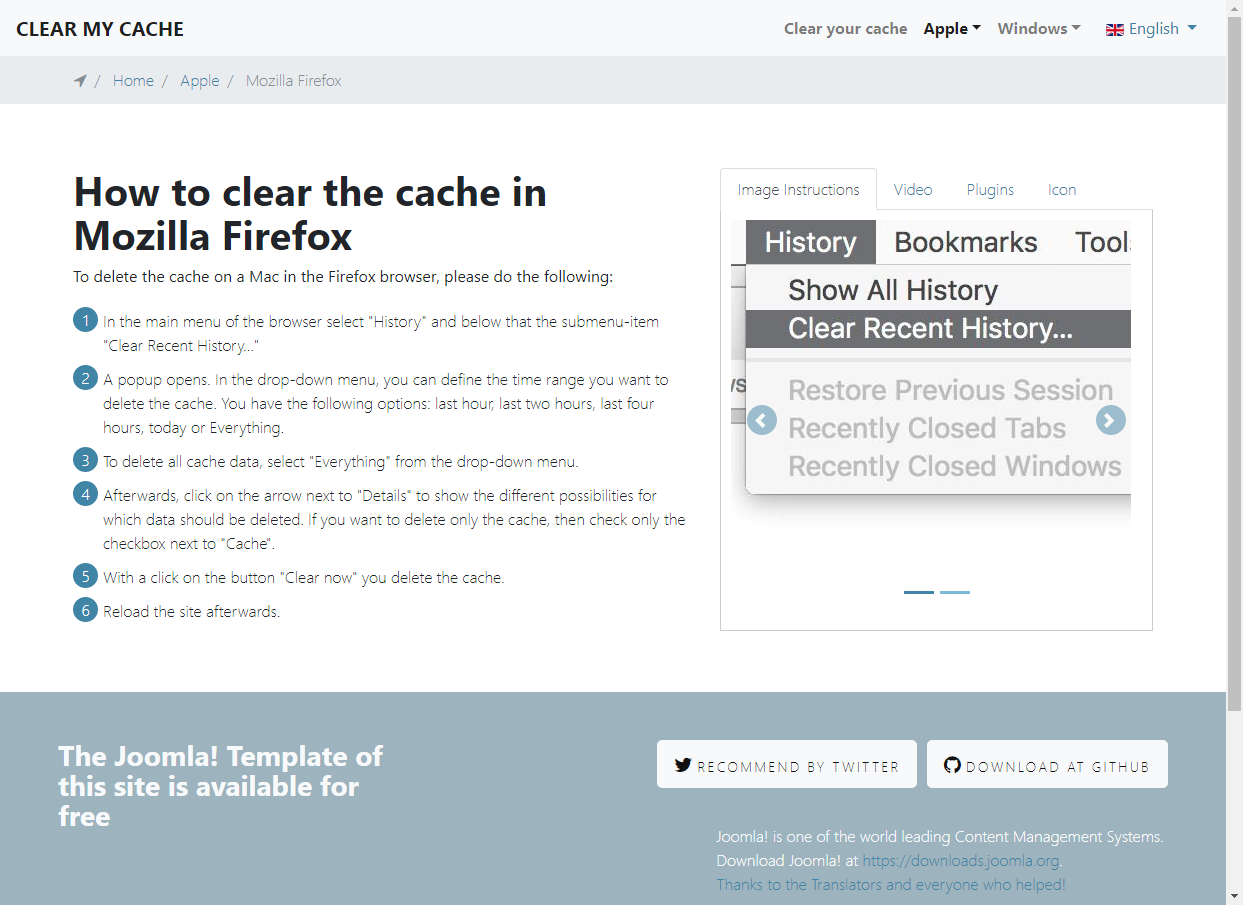Viewport: 1243px width, 905px height.
Task: Click 'Reload the site afterwards.' step text
Action: pos(192,612)
